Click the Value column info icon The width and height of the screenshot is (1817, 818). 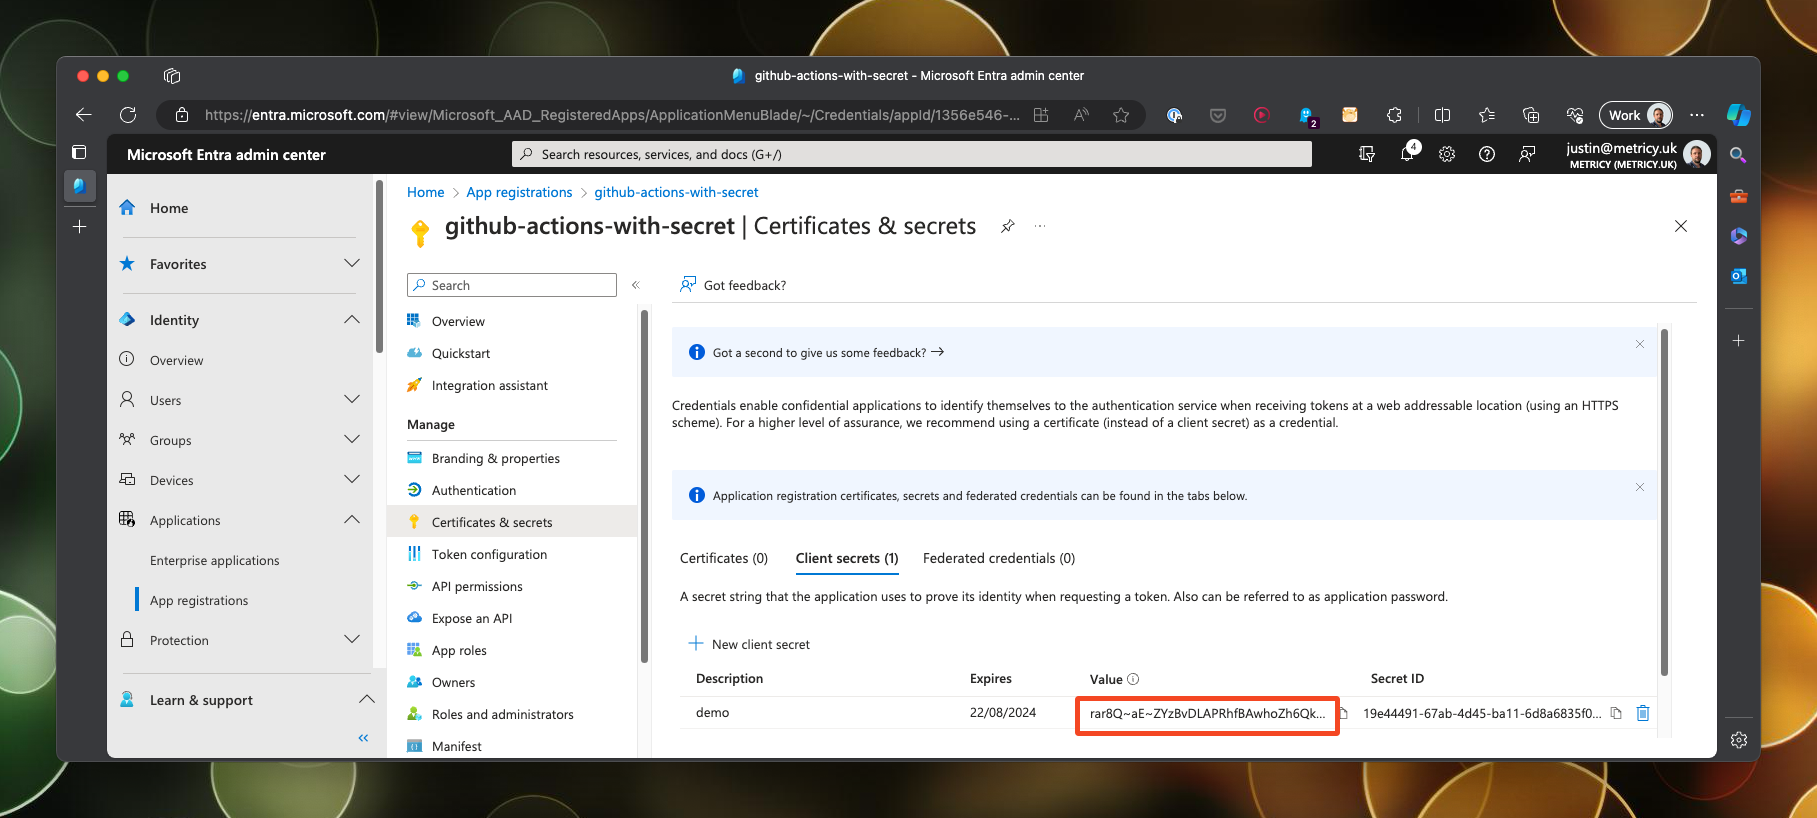tap(1133, 679)
